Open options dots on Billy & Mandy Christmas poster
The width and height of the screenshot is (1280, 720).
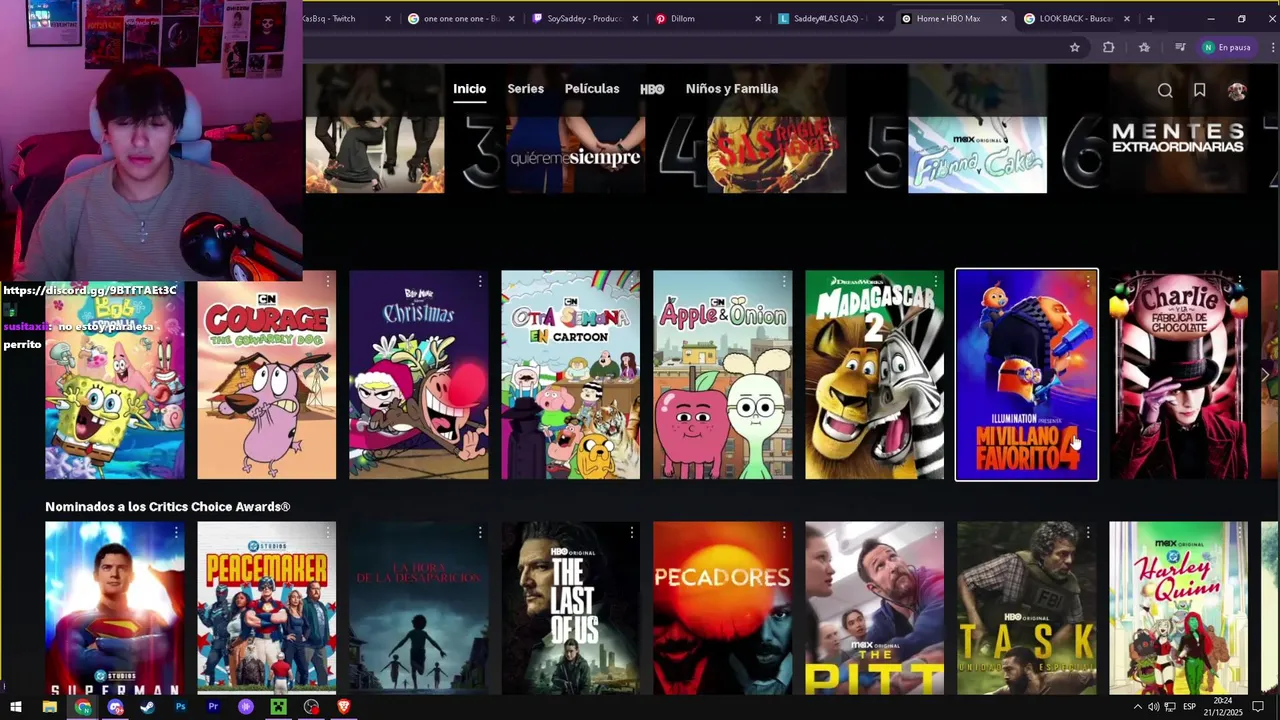480,282
